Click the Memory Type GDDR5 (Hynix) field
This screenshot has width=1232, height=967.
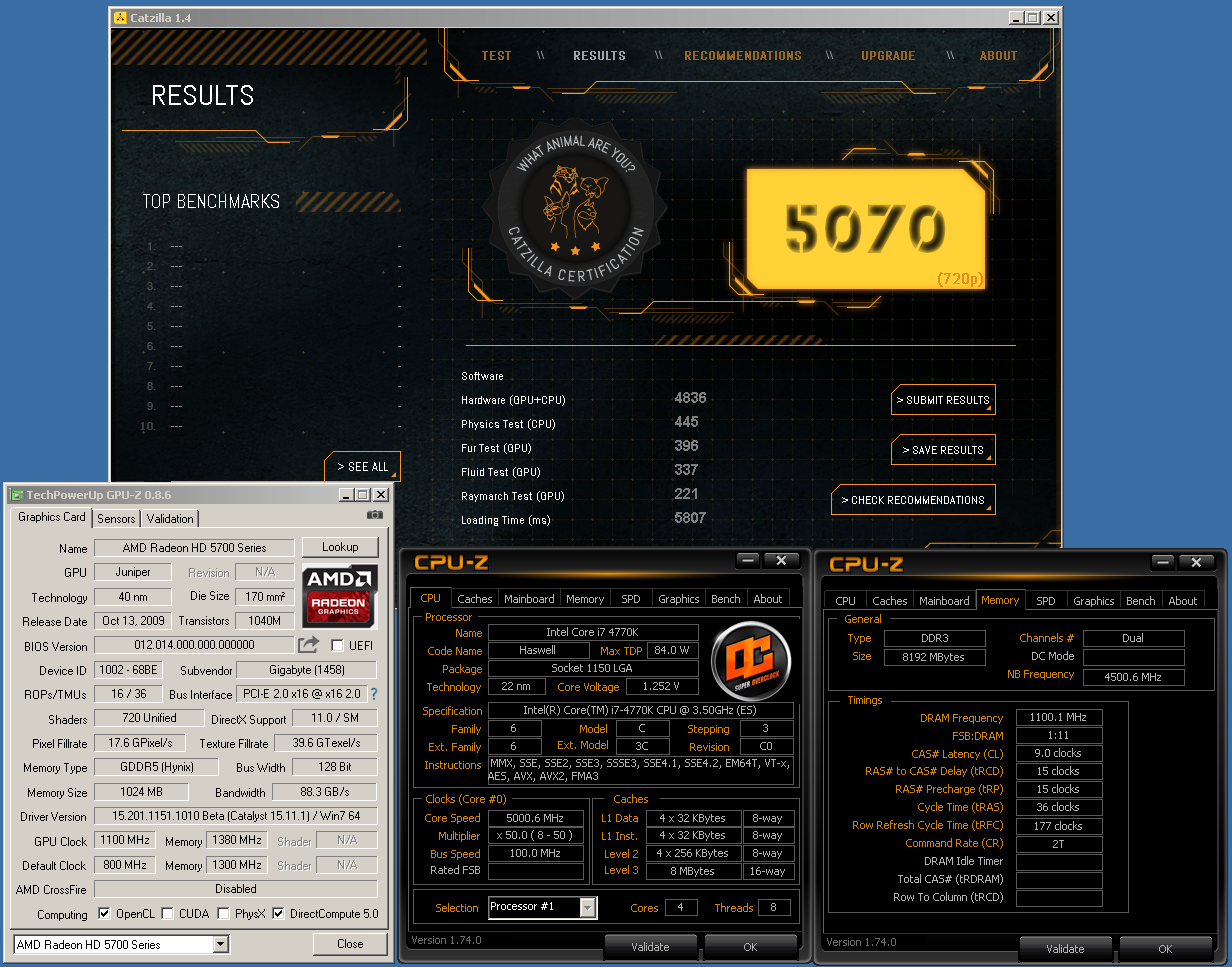[x=157, y=768]
